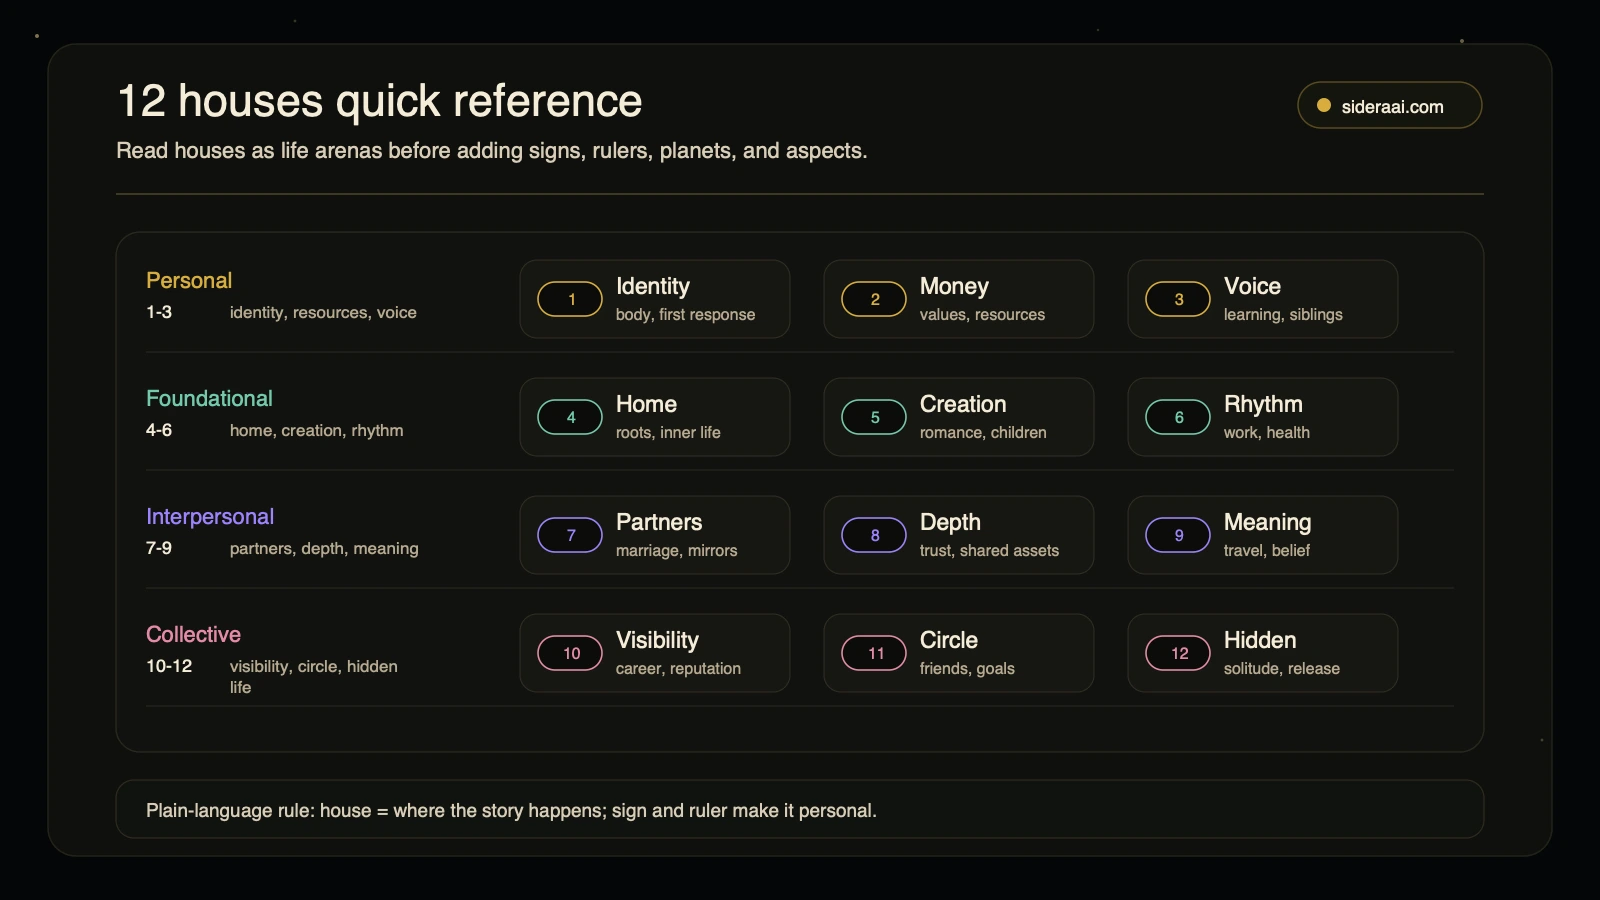Click 'roots, inner life' subtitle
Screen dimensions: 1600x900
(668, 432)
